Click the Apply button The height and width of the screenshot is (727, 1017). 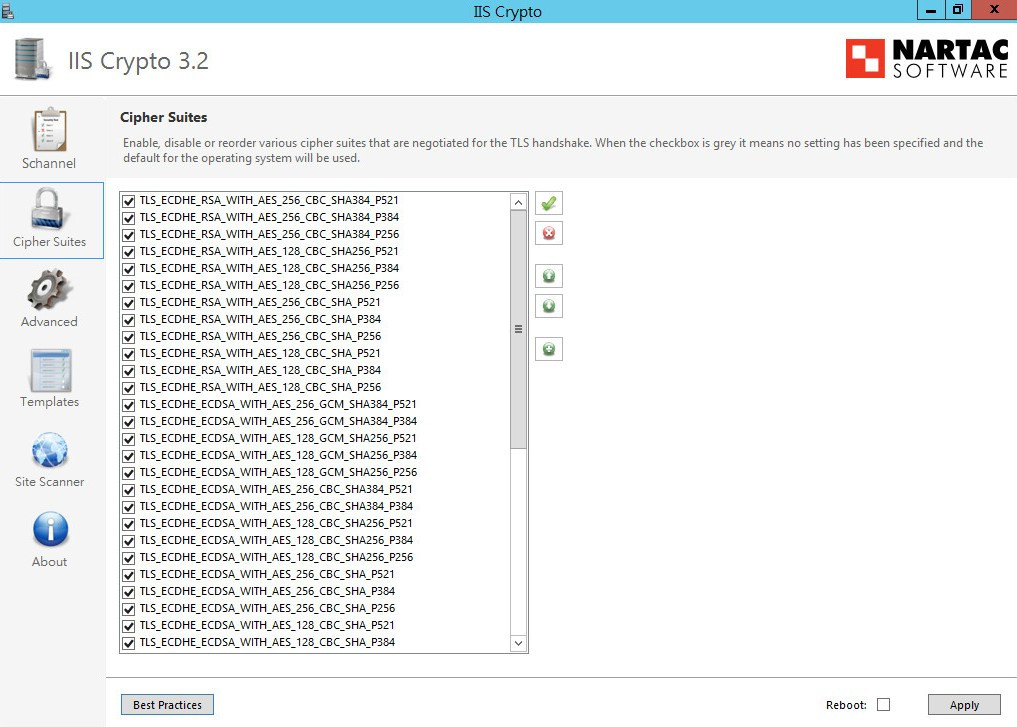pyautogui.click(x=964, y=704)
